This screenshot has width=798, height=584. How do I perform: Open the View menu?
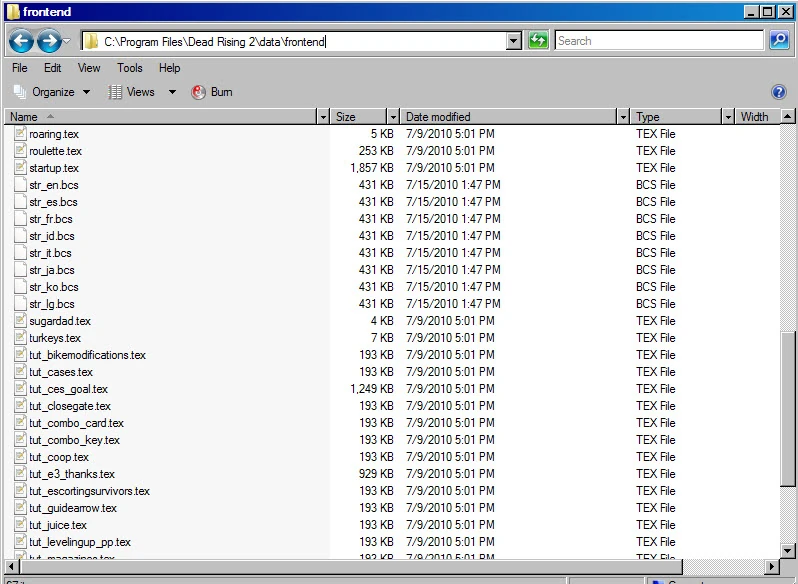point(89,68)
